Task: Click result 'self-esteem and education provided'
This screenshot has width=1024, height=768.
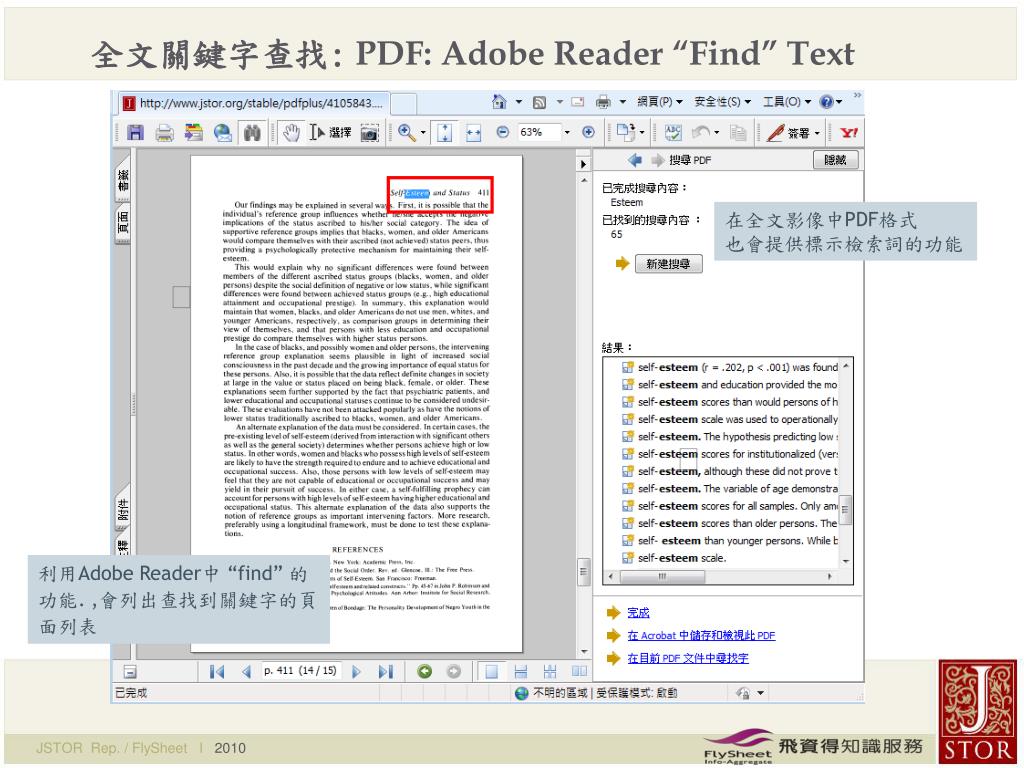Action: coord(730,385)
